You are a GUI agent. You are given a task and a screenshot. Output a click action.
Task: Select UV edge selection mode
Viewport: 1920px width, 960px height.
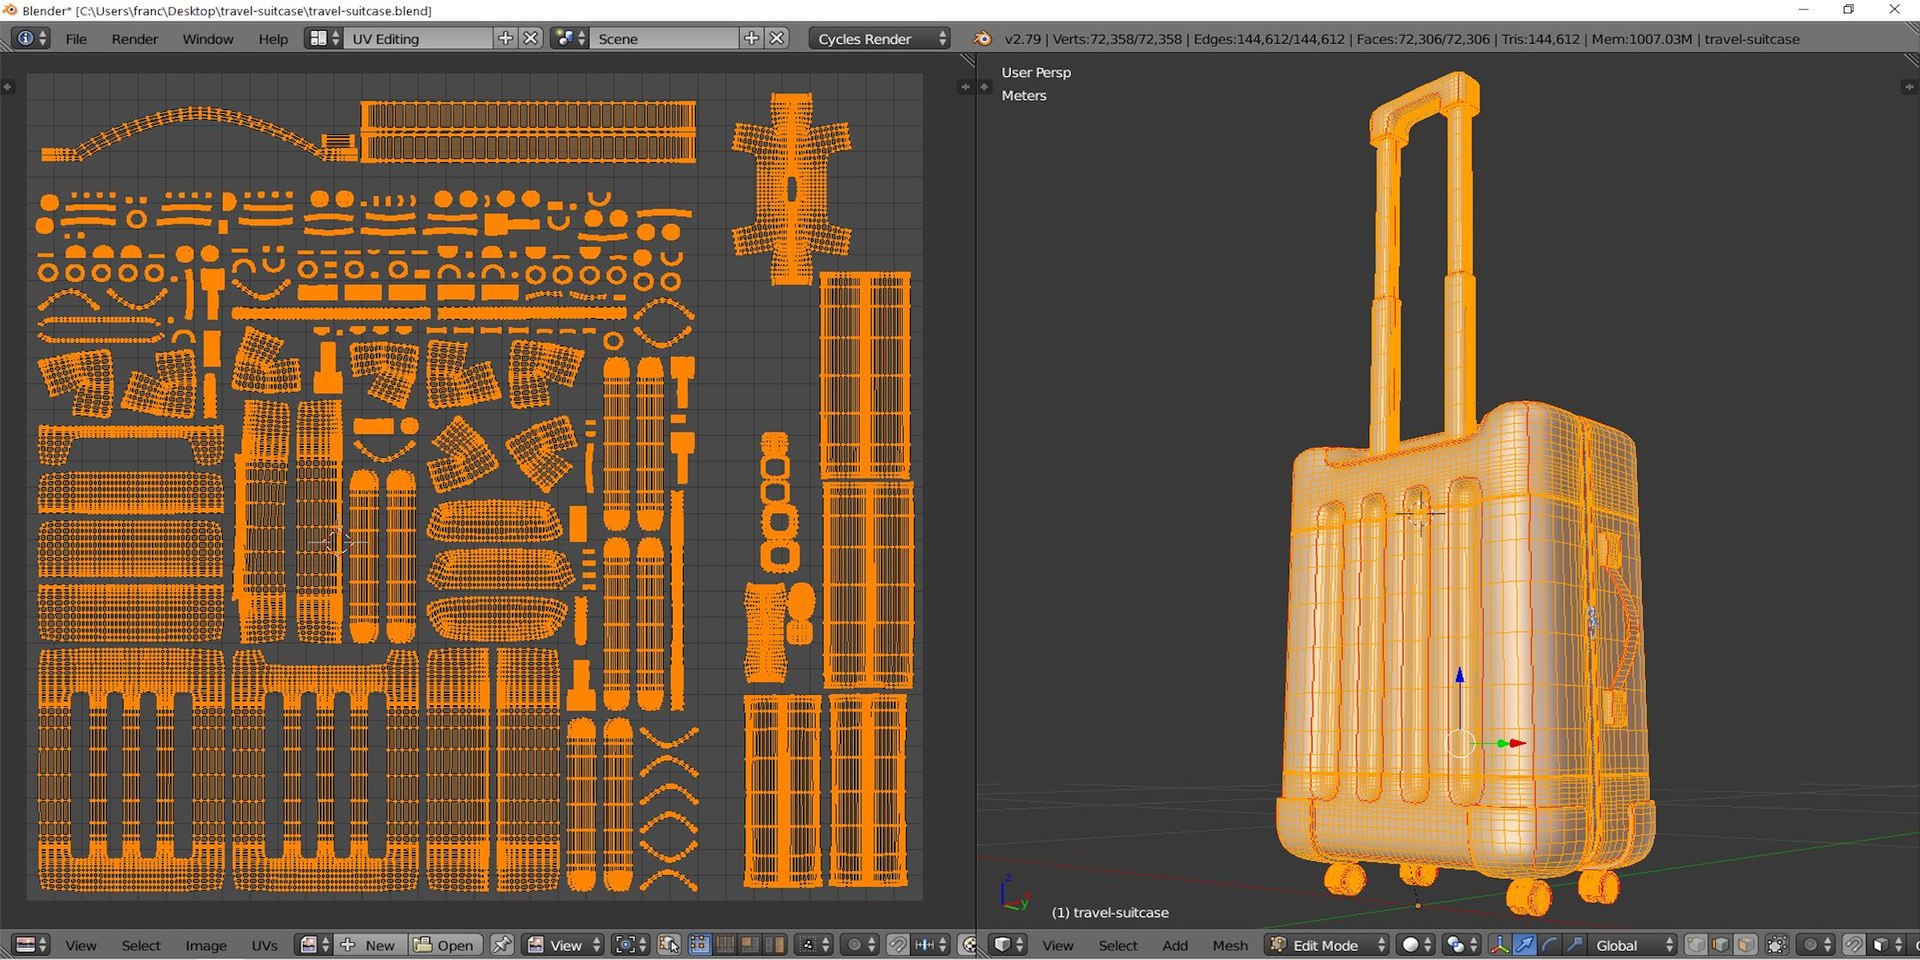point(725,944)
